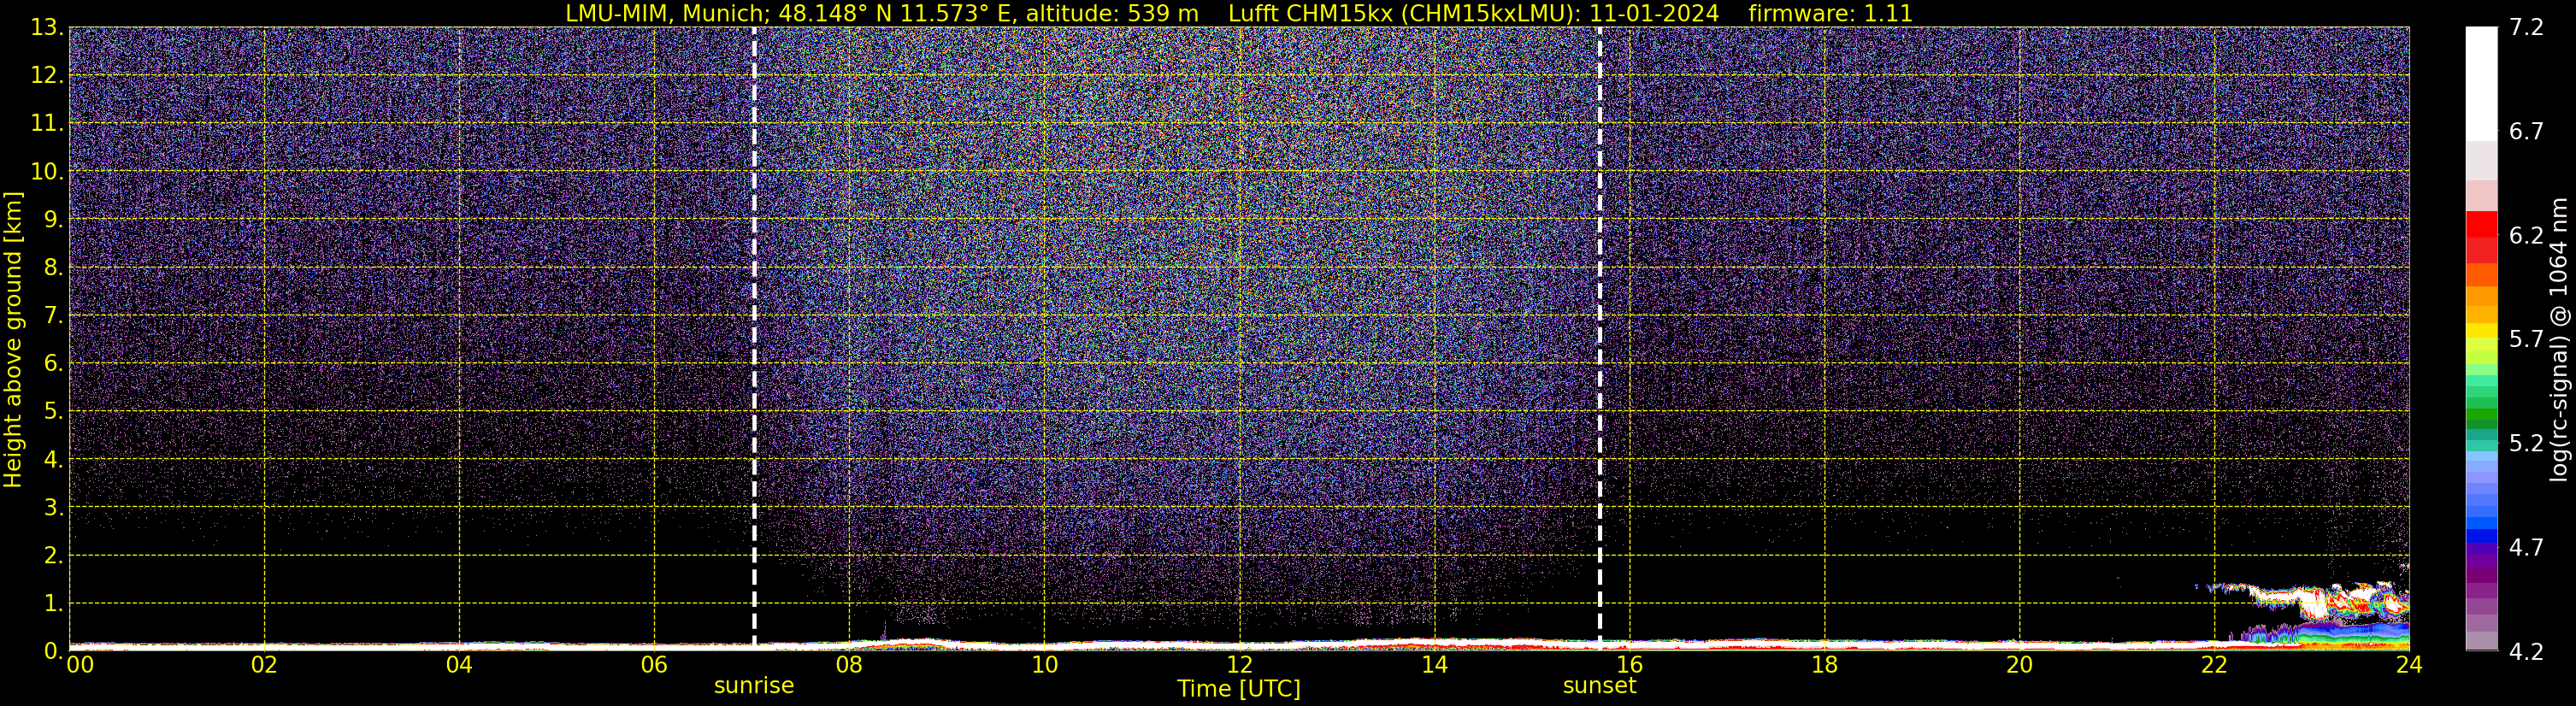Click the 'sunrise' label below the axis
Image resolution: width=2576 pixels, height=706 pixels.
[x=754, y=686]
